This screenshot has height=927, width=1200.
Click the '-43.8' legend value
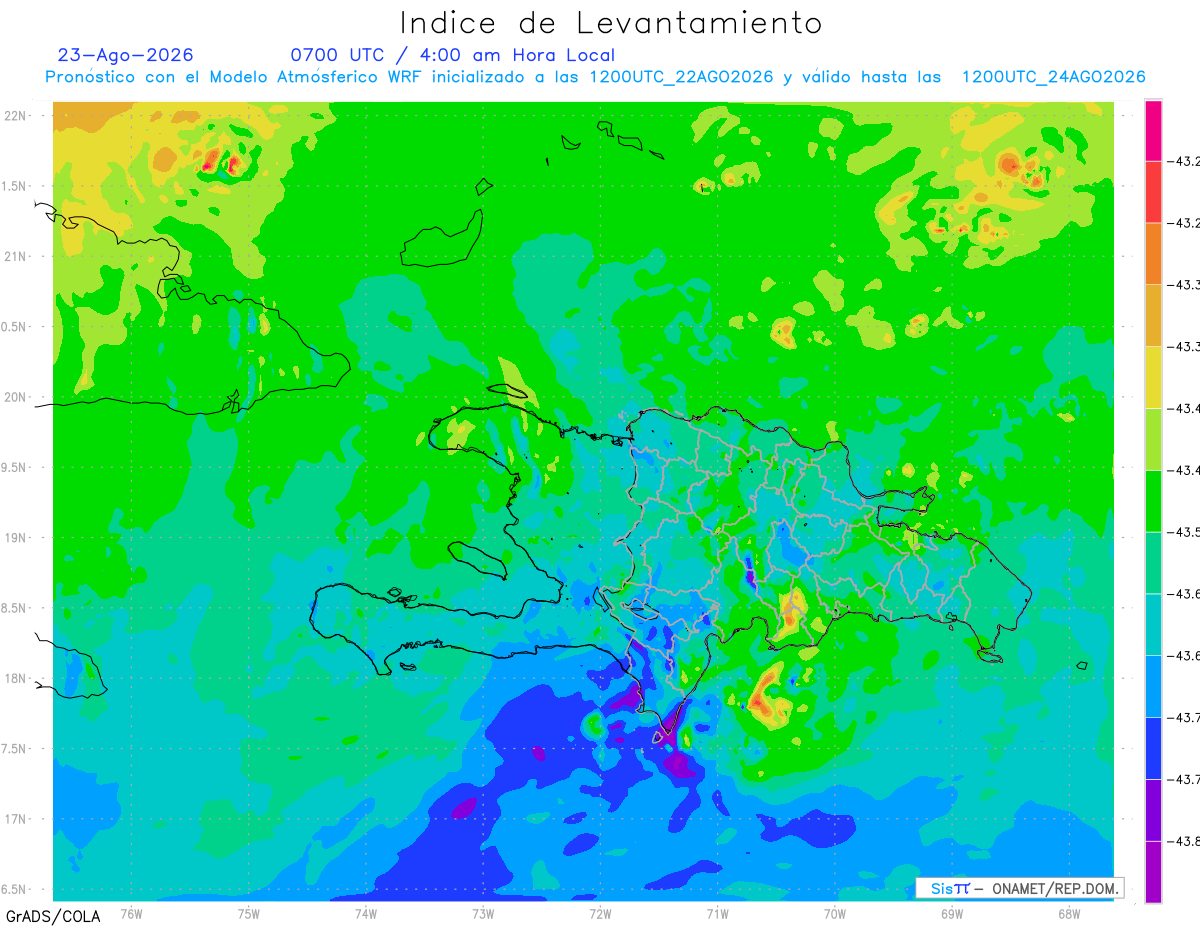pos(1183,841)
